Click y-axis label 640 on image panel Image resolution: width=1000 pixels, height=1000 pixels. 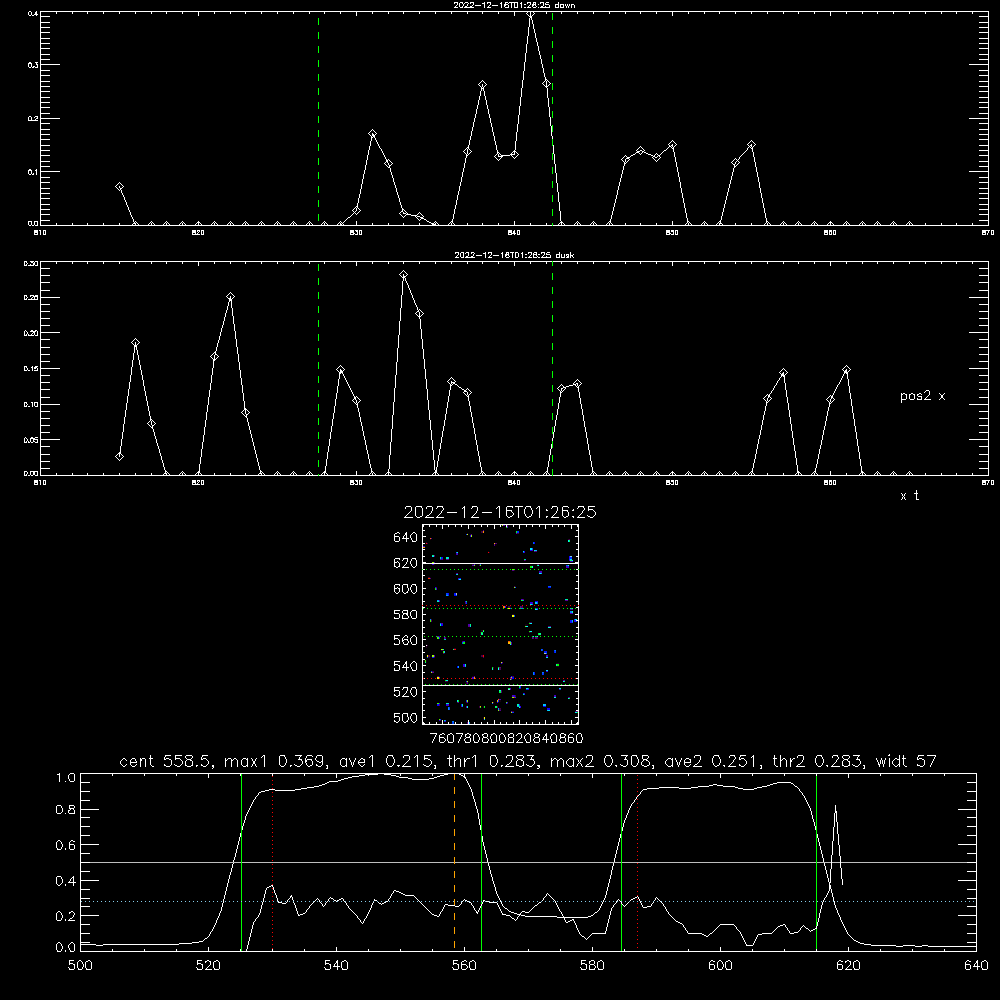(405, 538)
